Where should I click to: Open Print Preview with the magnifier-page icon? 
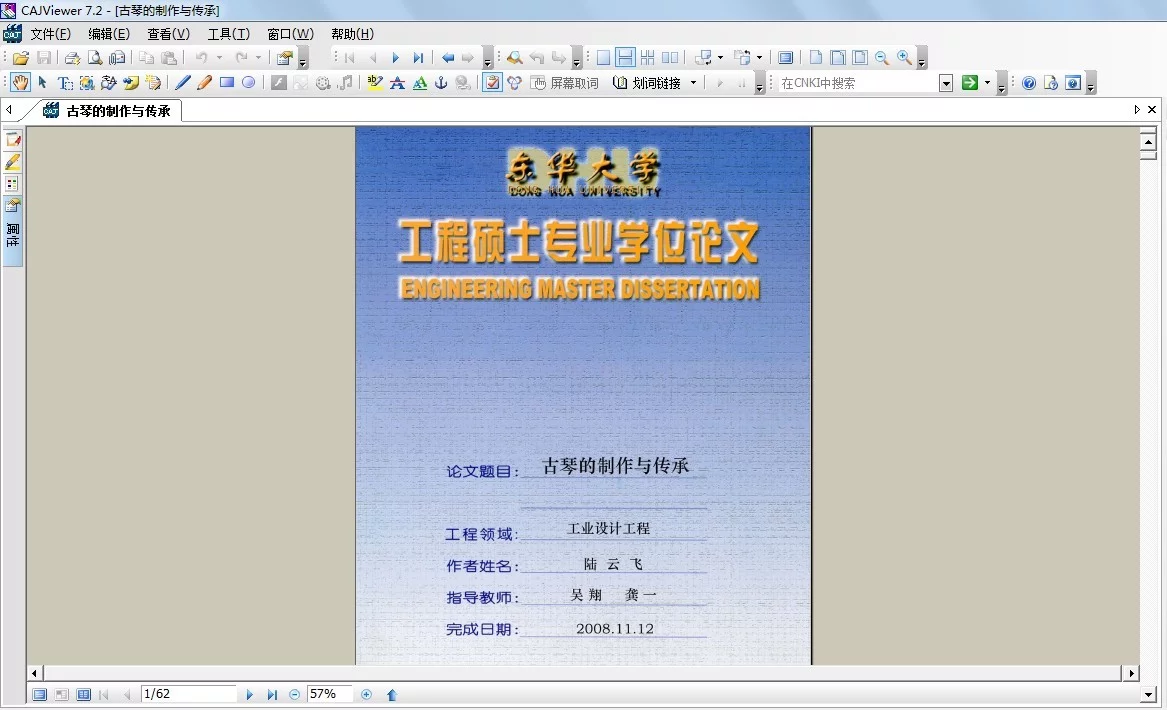pyautogui.click(x=95, y=58)
